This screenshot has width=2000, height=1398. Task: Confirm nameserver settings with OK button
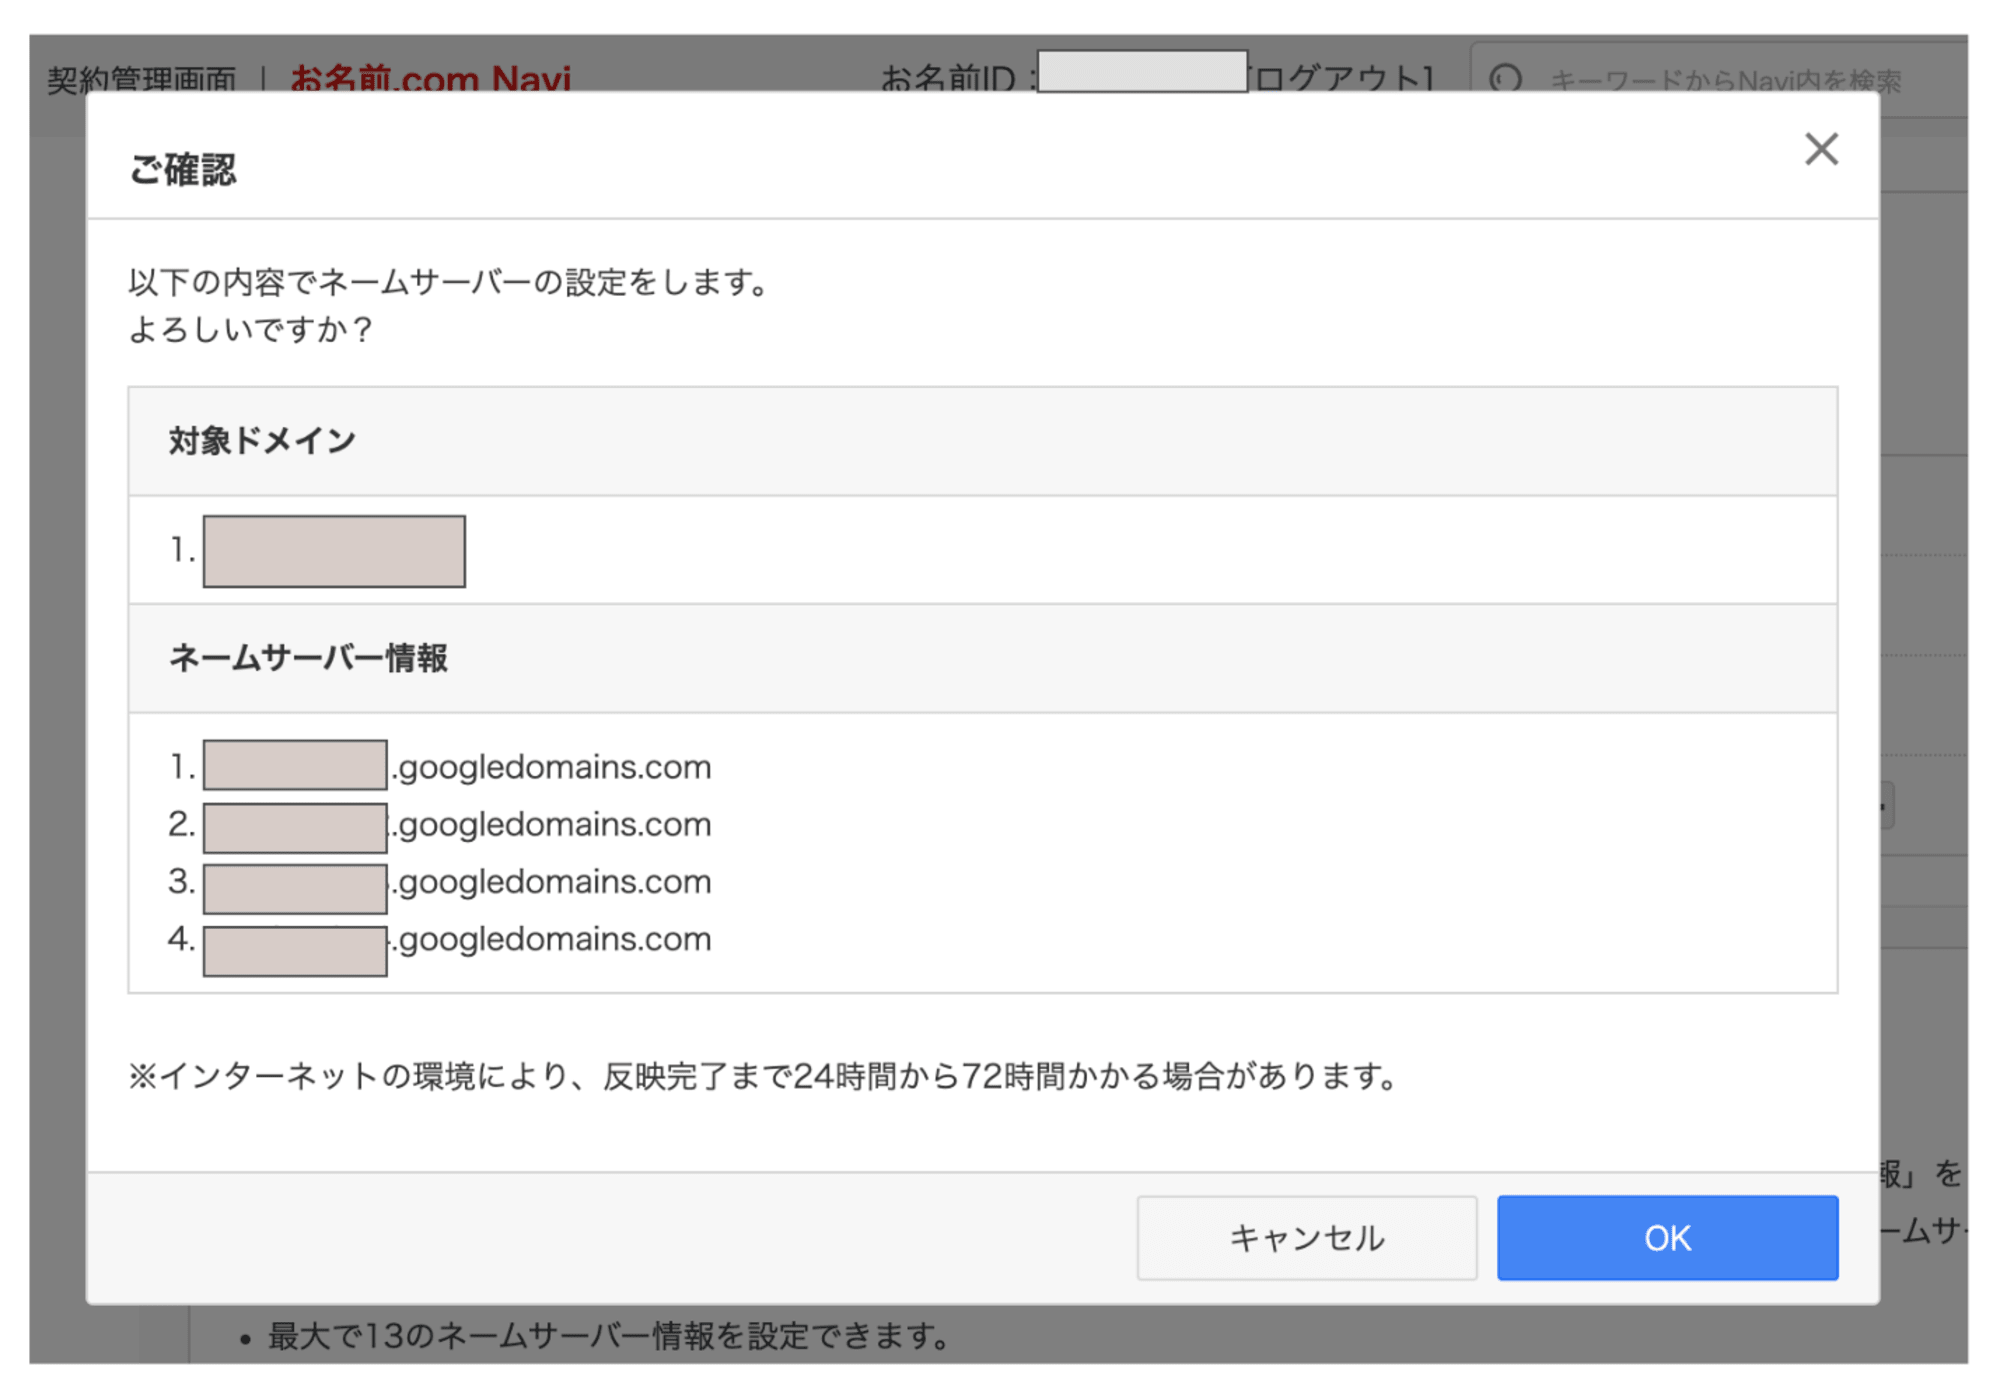[1667, 1238]
